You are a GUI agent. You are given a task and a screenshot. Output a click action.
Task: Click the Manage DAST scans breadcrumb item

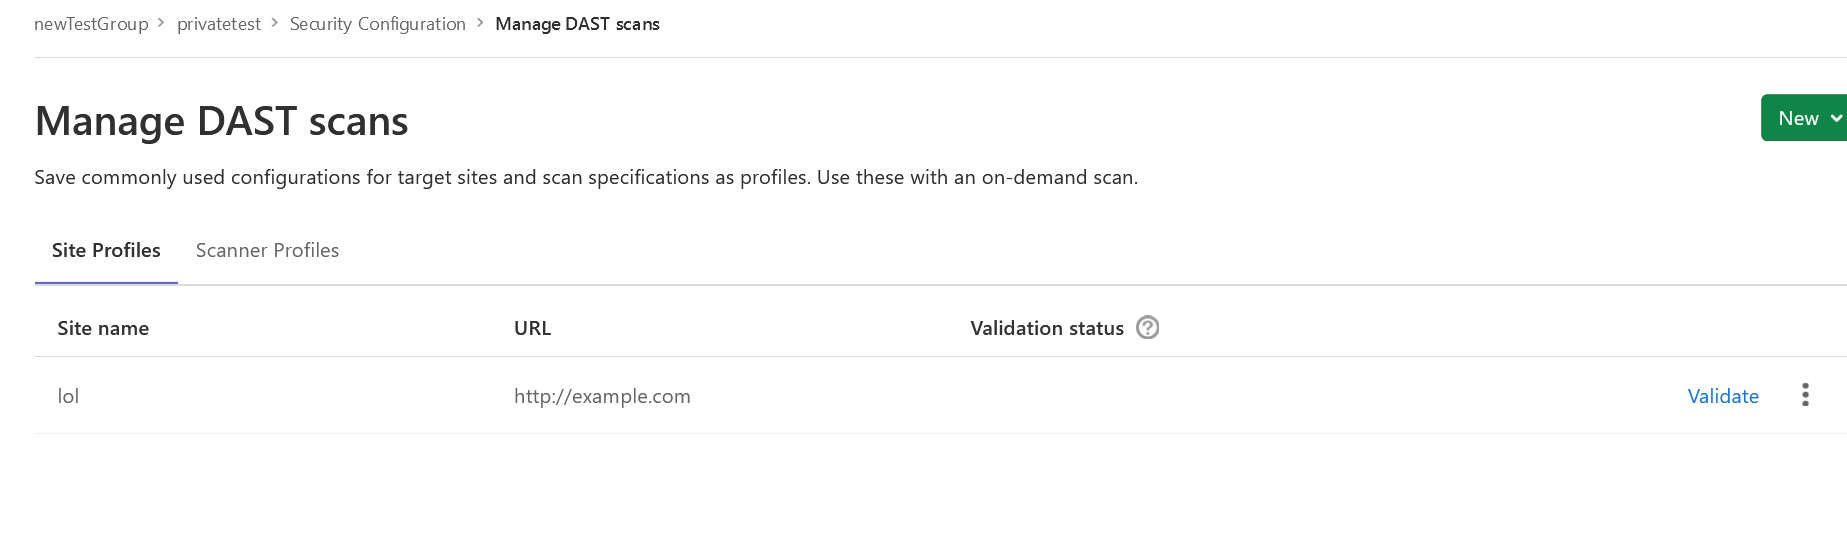pyautogui.click(x=577, y=24)
